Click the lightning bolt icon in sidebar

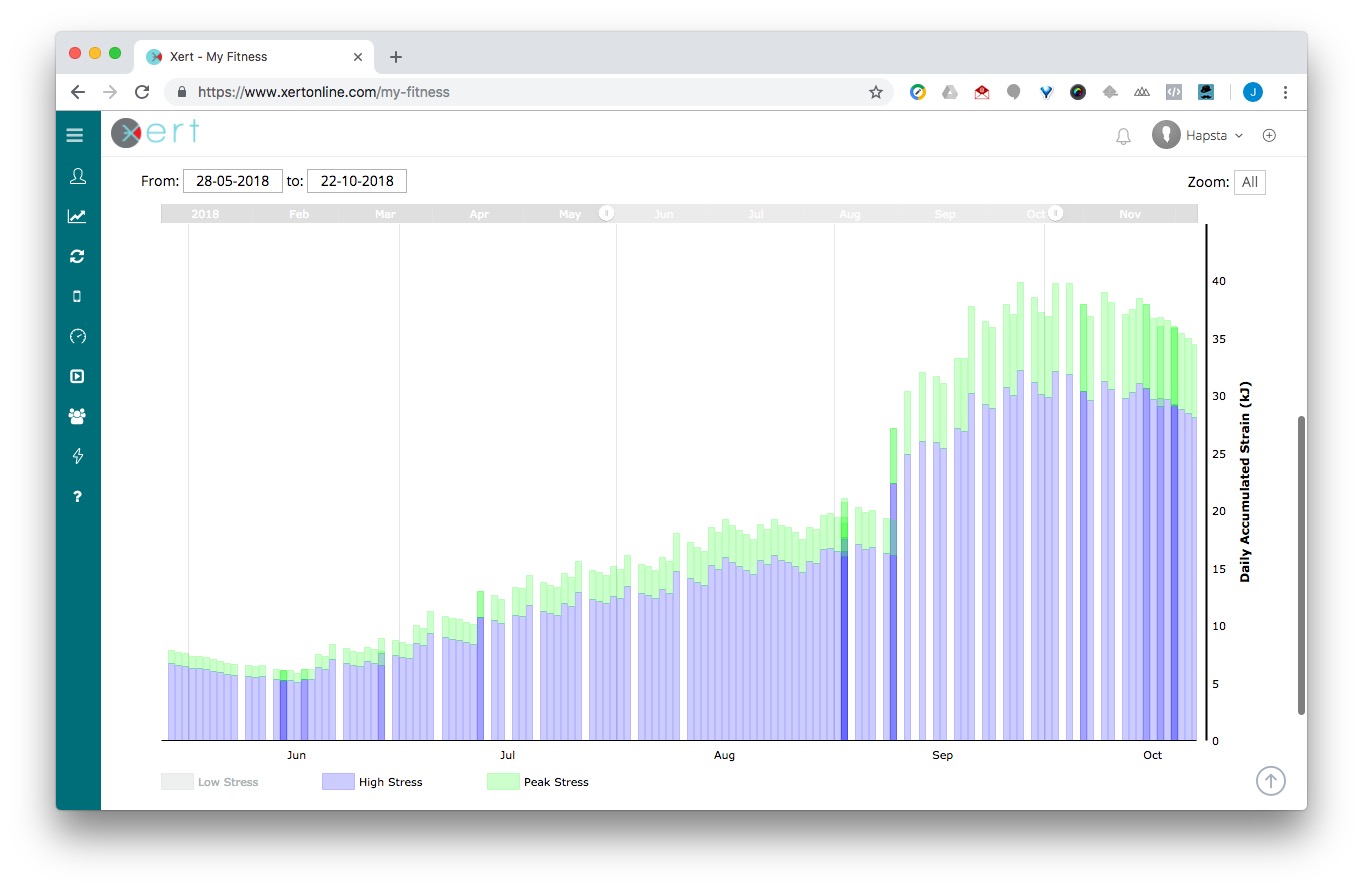coord(77,456)
